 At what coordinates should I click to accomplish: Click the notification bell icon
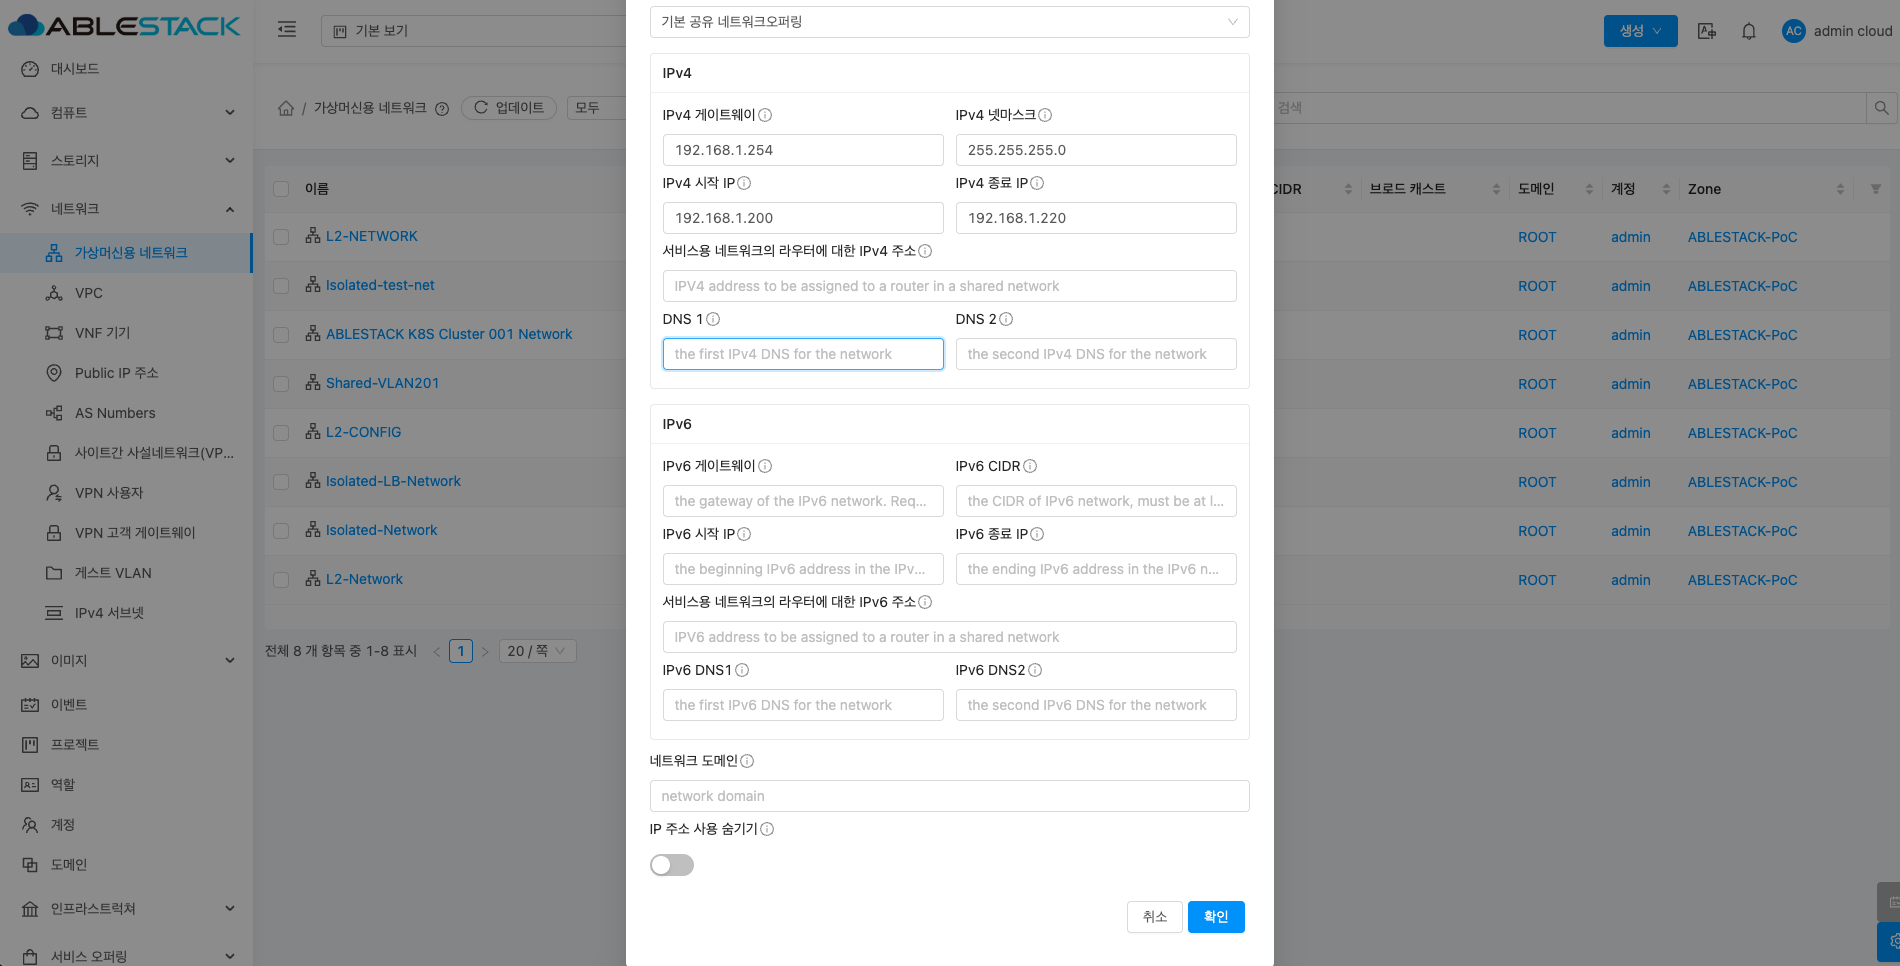tap(1748, 31)
